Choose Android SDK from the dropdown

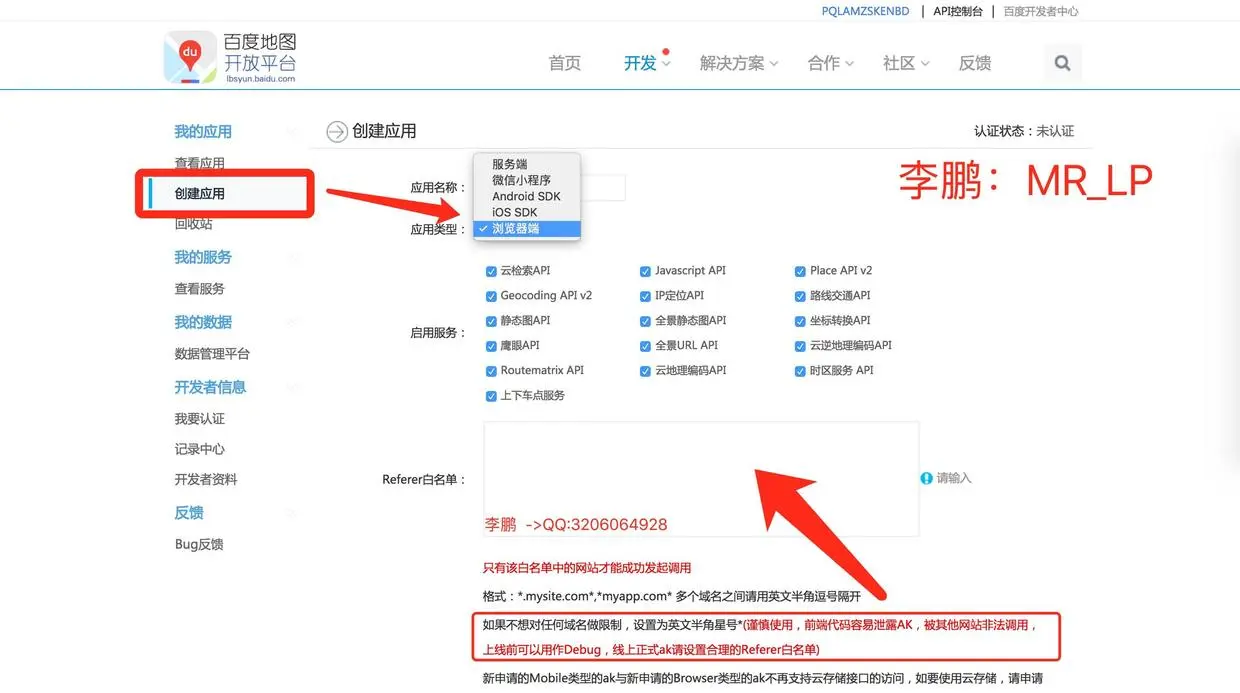pos(527,196)
